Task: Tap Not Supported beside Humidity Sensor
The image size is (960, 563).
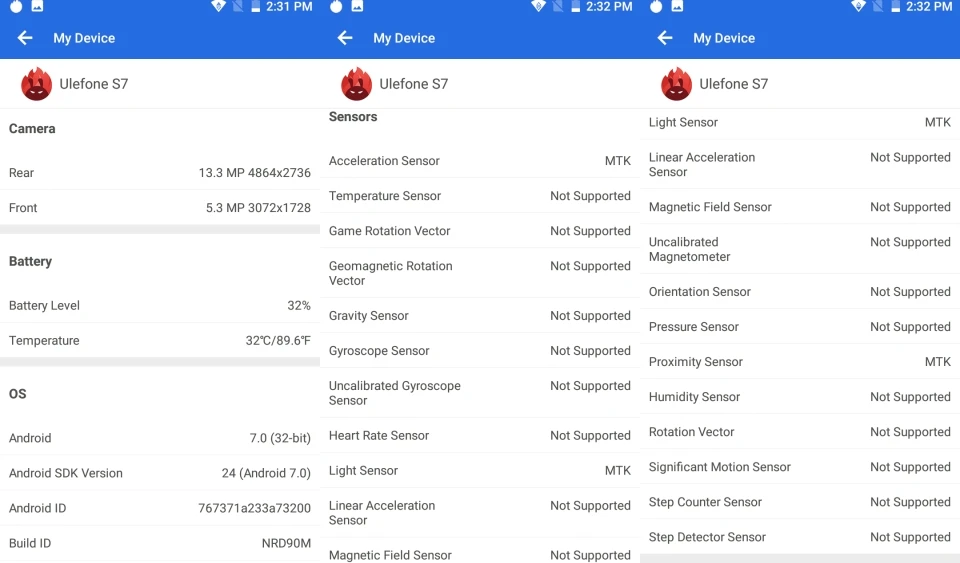Action: click(910, 397)
